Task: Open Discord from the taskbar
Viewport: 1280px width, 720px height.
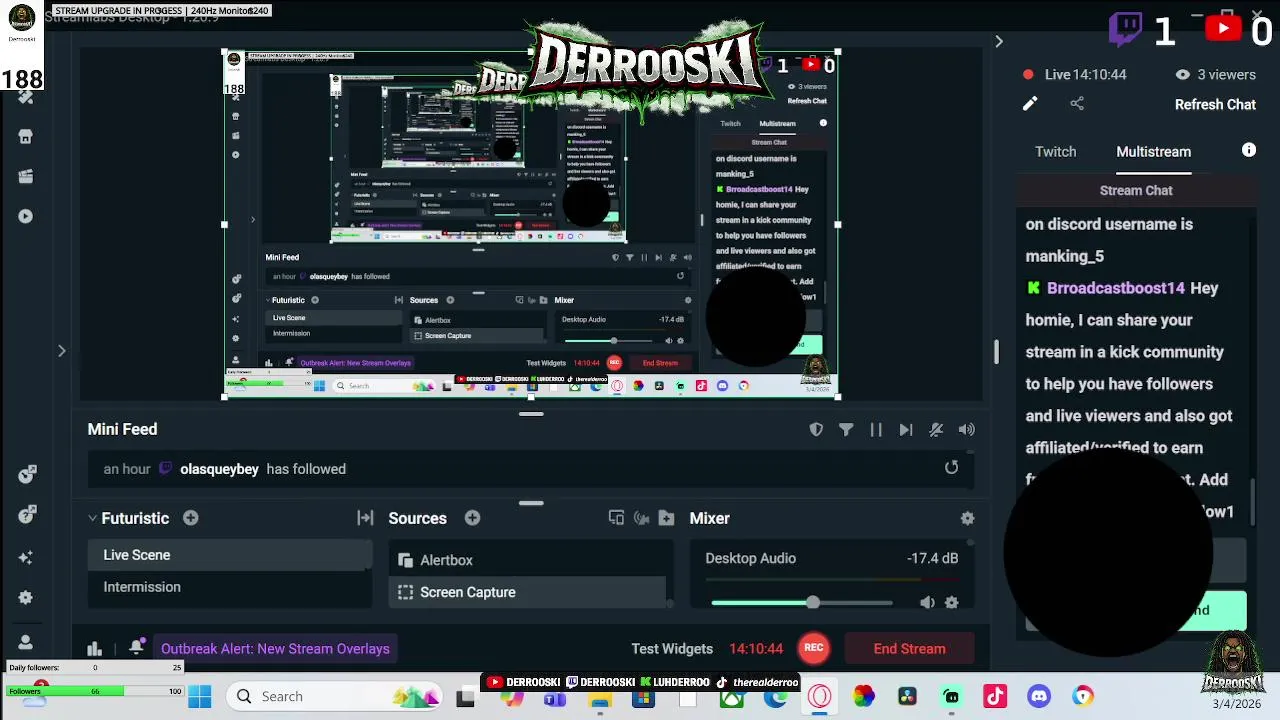Action: tap(1039, 696)
